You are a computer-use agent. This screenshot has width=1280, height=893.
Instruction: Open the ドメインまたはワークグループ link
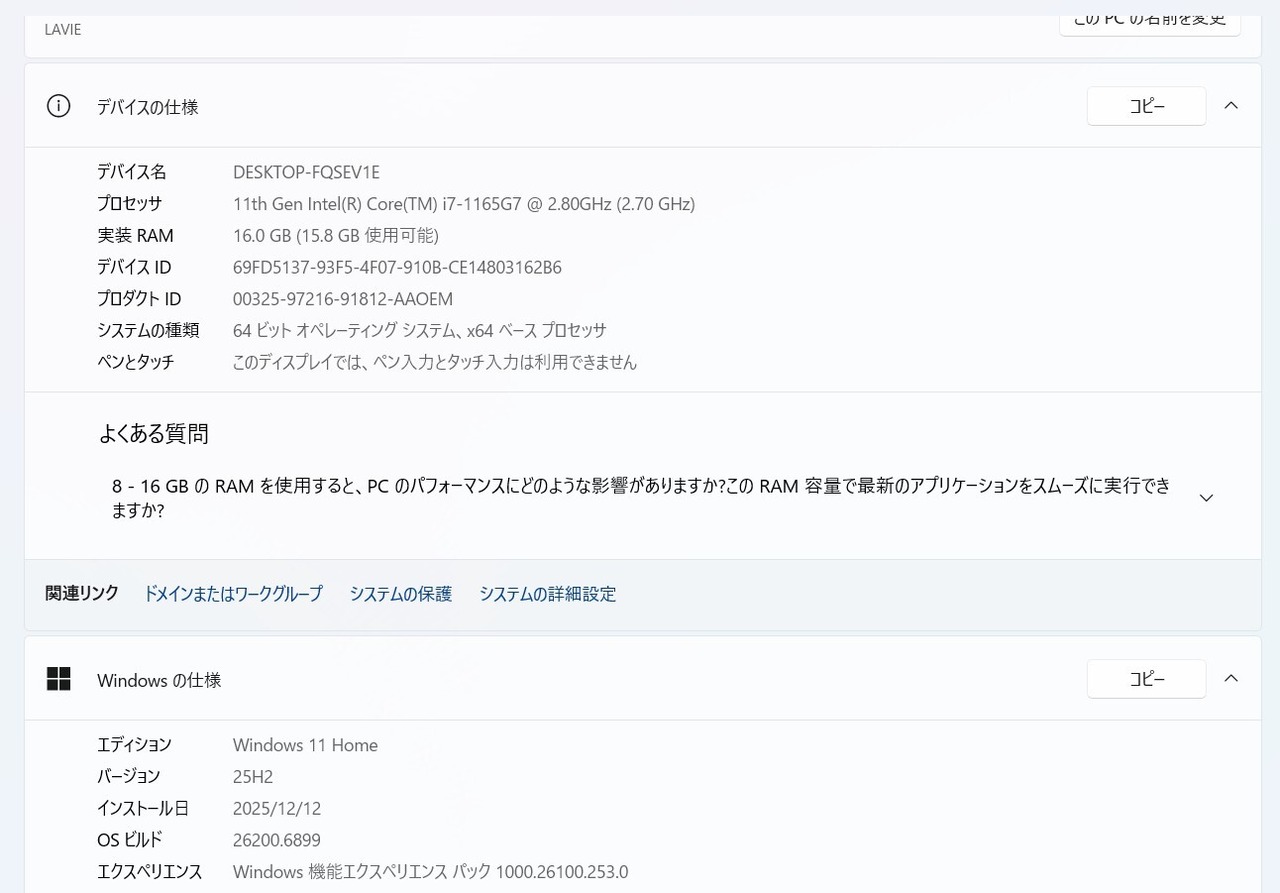click(x=233, y=594)
